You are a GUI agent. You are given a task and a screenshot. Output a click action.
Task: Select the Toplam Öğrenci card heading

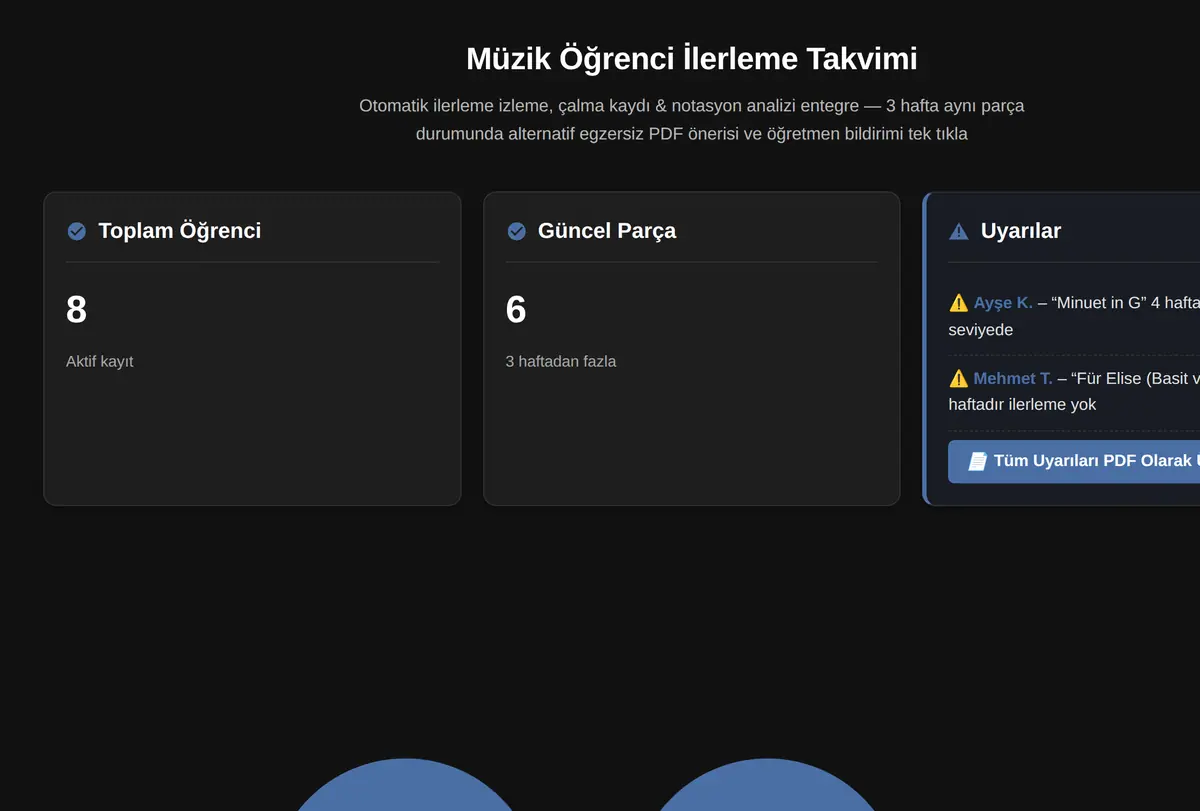pos(180,231)
